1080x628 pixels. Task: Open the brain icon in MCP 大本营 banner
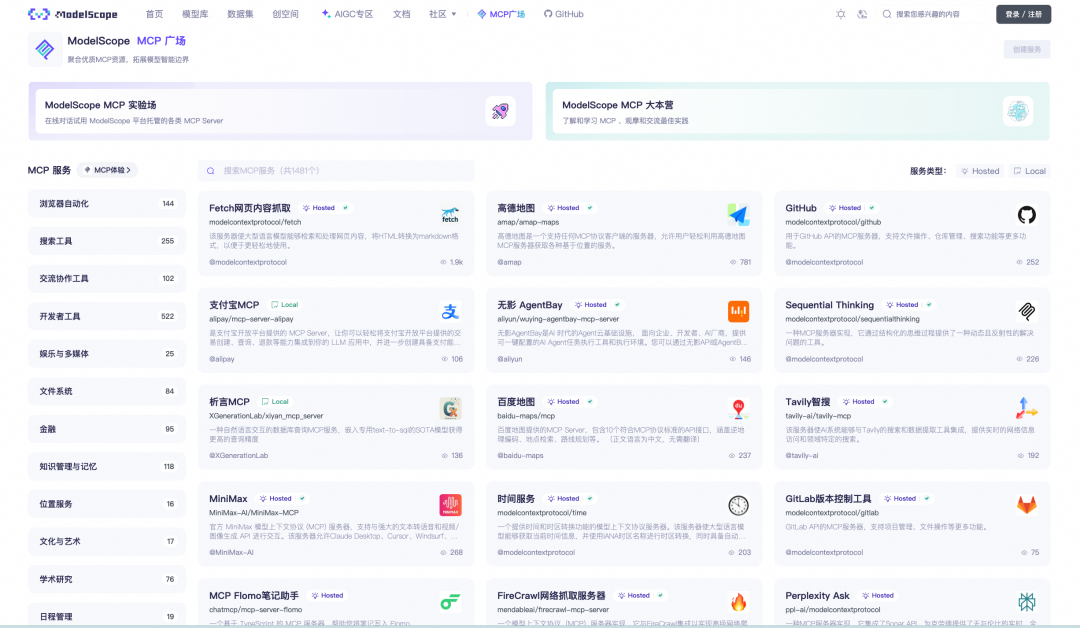pos(1017,111)
